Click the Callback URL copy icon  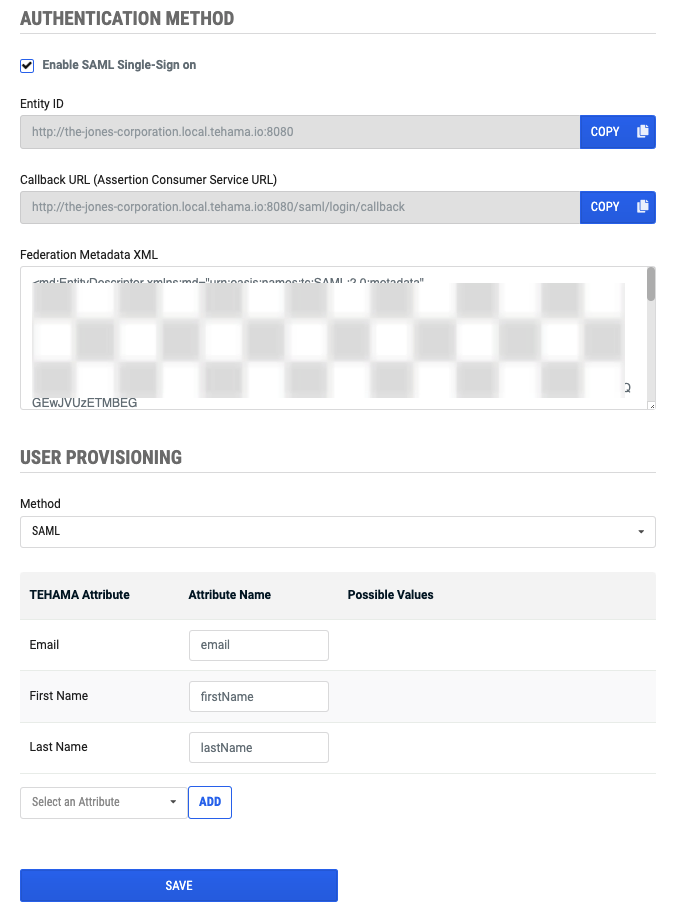(643, 207)
